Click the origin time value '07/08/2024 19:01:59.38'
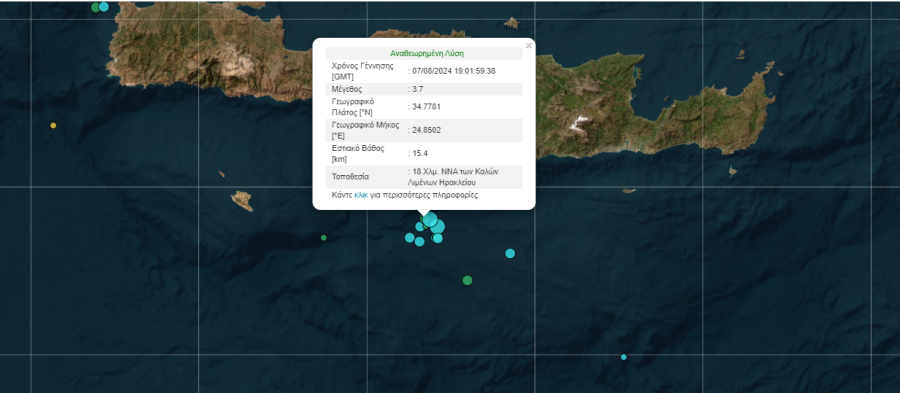The width and height of the screenshot is (900, 393). (453, 71)
